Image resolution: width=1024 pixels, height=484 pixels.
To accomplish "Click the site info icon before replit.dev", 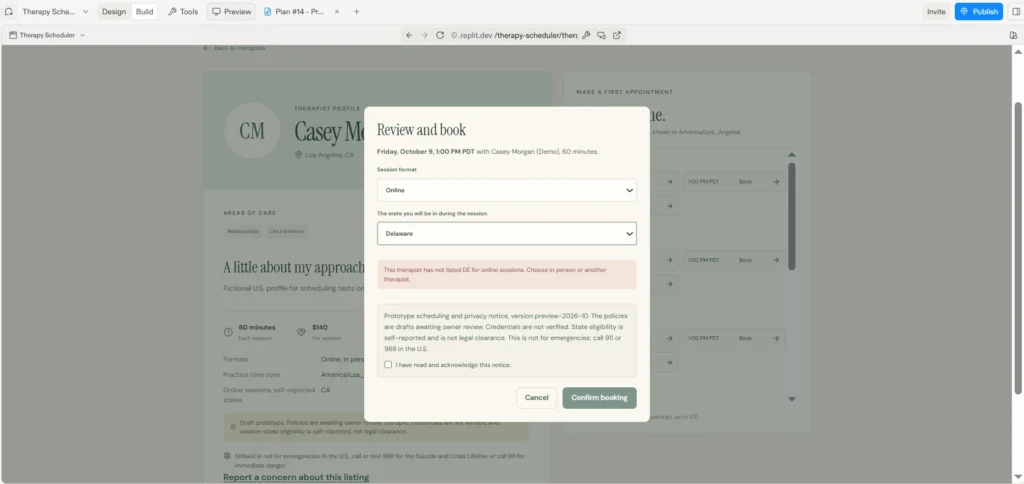I will pyautogui.click(x=455, y=35).
